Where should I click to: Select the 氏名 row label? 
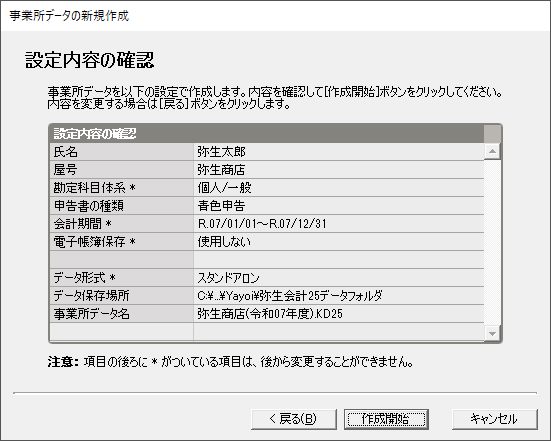[x=122, y=152]
